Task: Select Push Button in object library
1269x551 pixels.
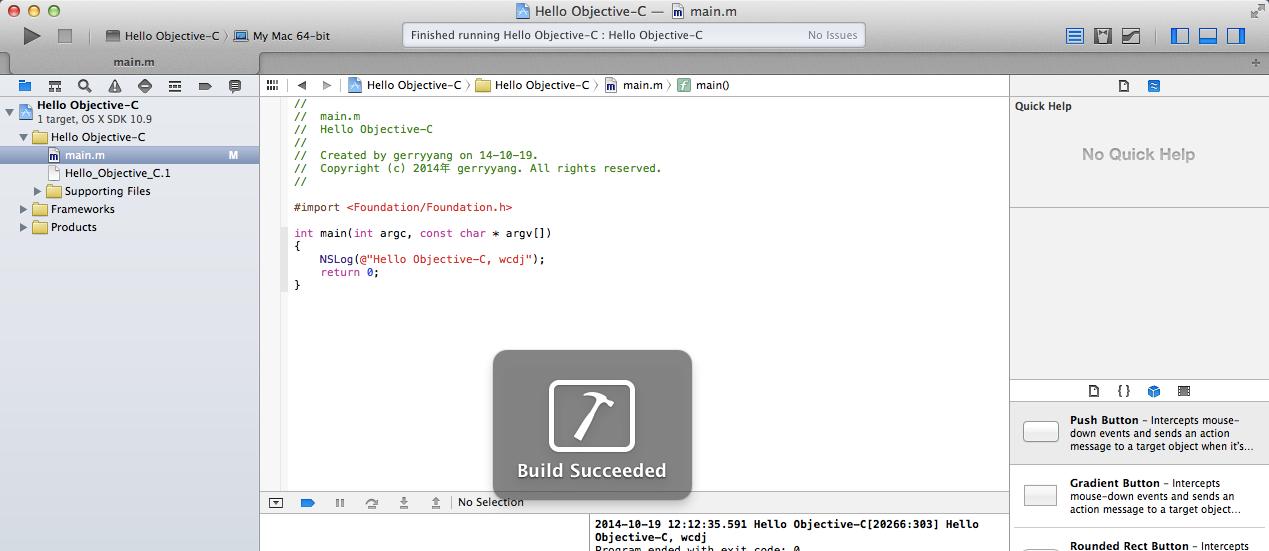Action: pyautogui.click(x=1140, y=433)
